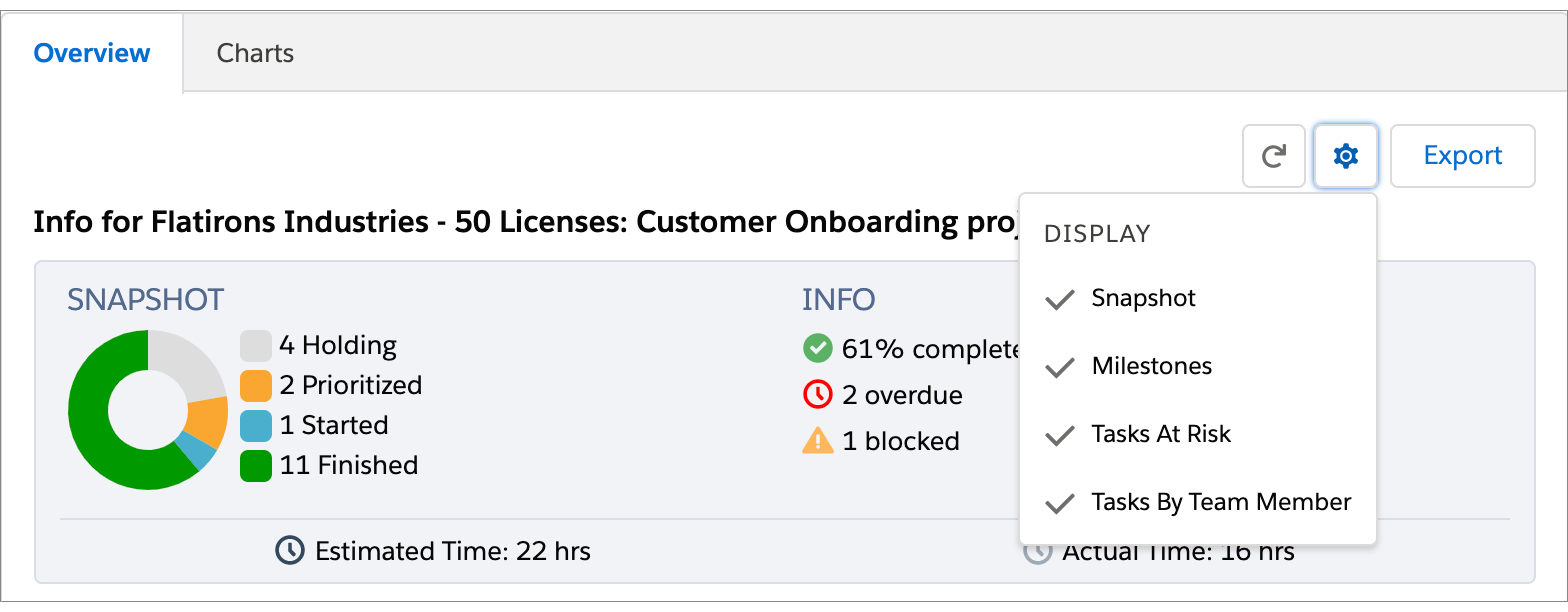Click the orange warning blocked icon

(x=817, y=440)
